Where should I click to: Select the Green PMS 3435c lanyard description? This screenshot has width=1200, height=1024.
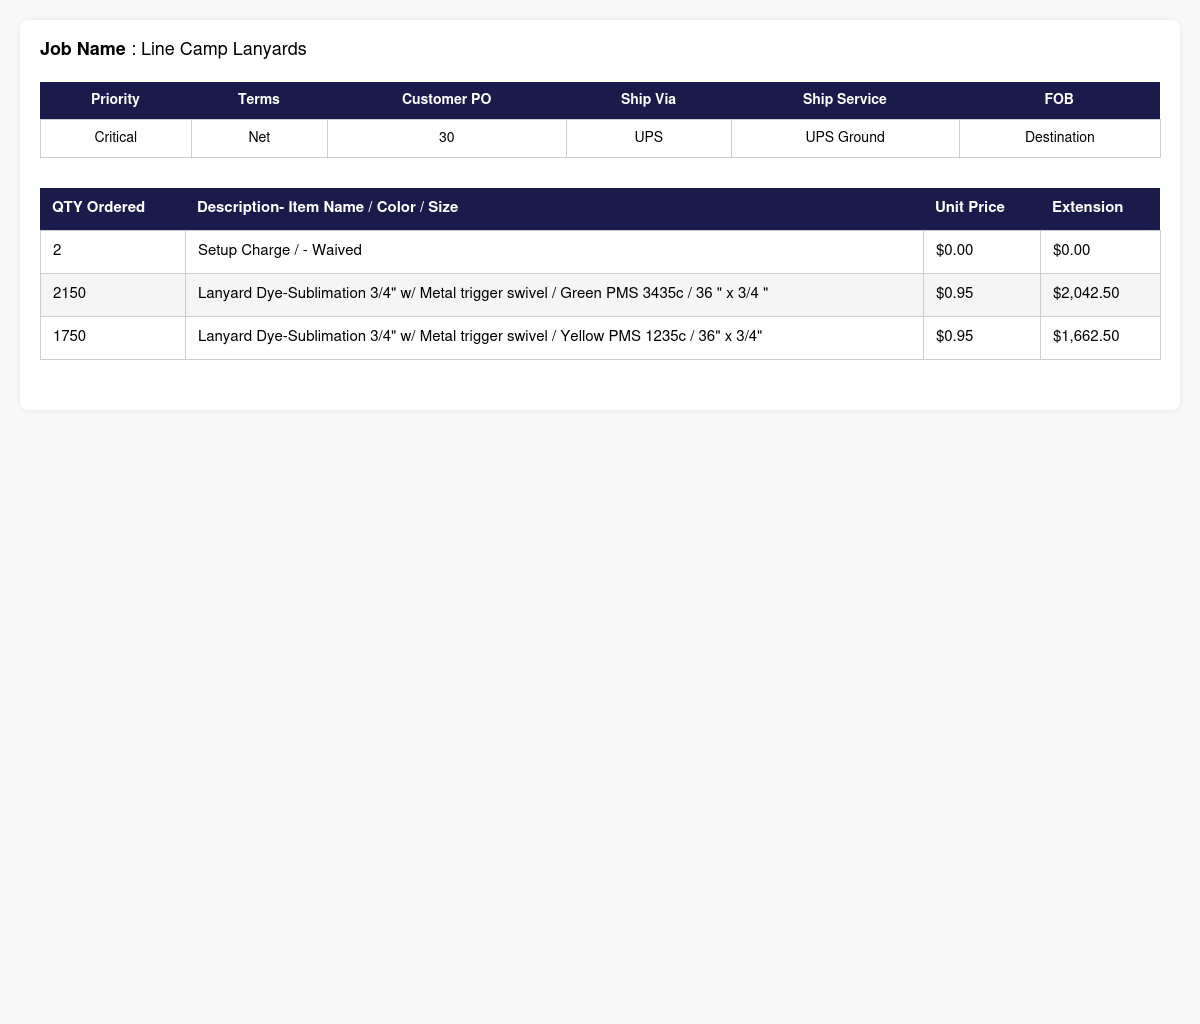(483, 293)
